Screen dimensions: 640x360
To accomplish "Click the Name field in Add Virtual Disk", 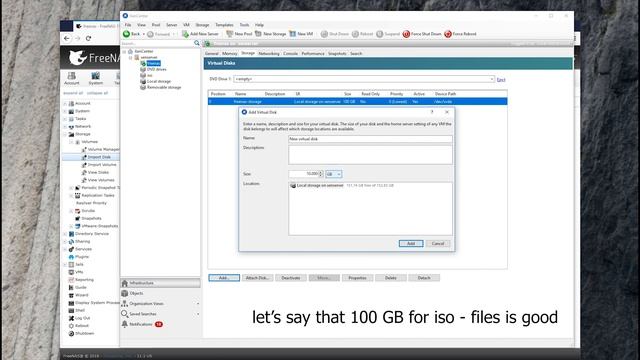I will 370,139.
